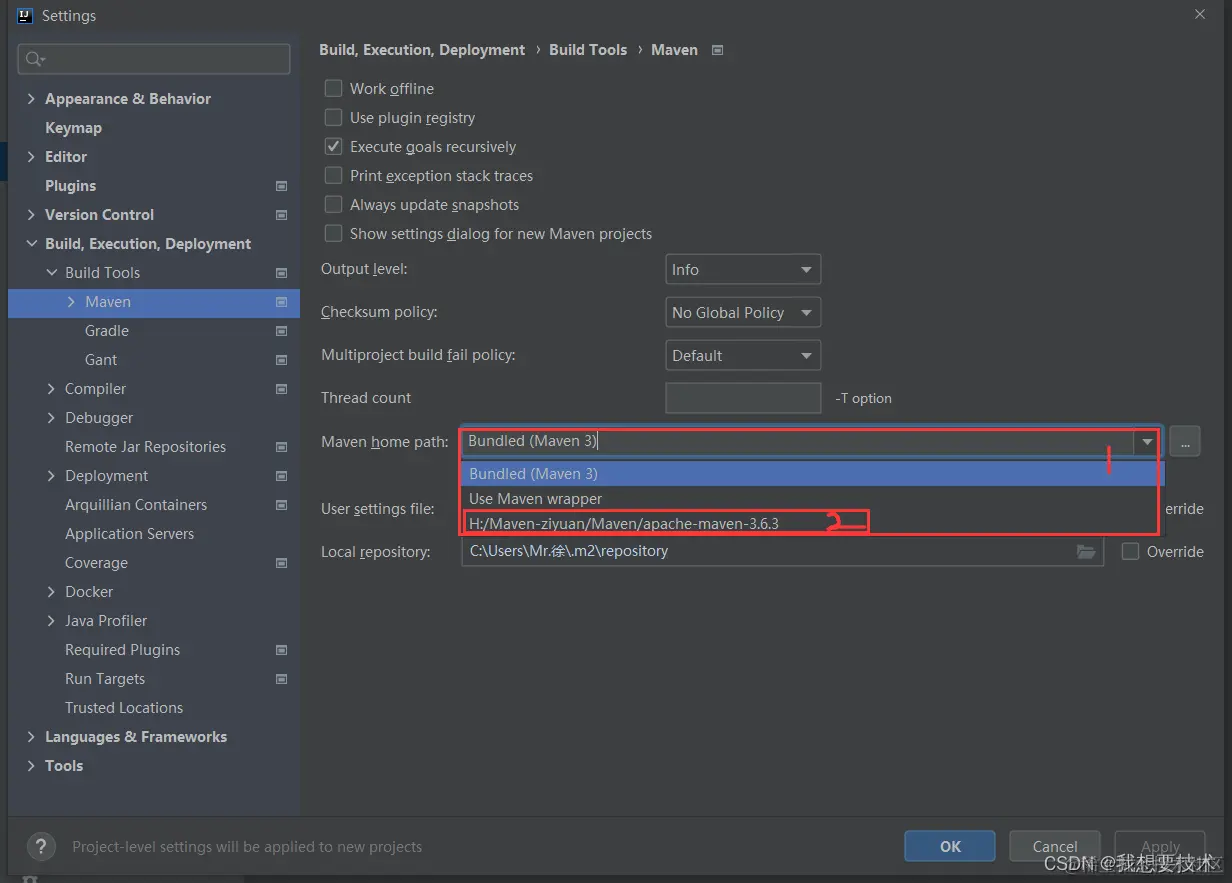Click the project-level icon beside Gradle
This screenshot has height=883, width=1232.
[x=281, y=331]
